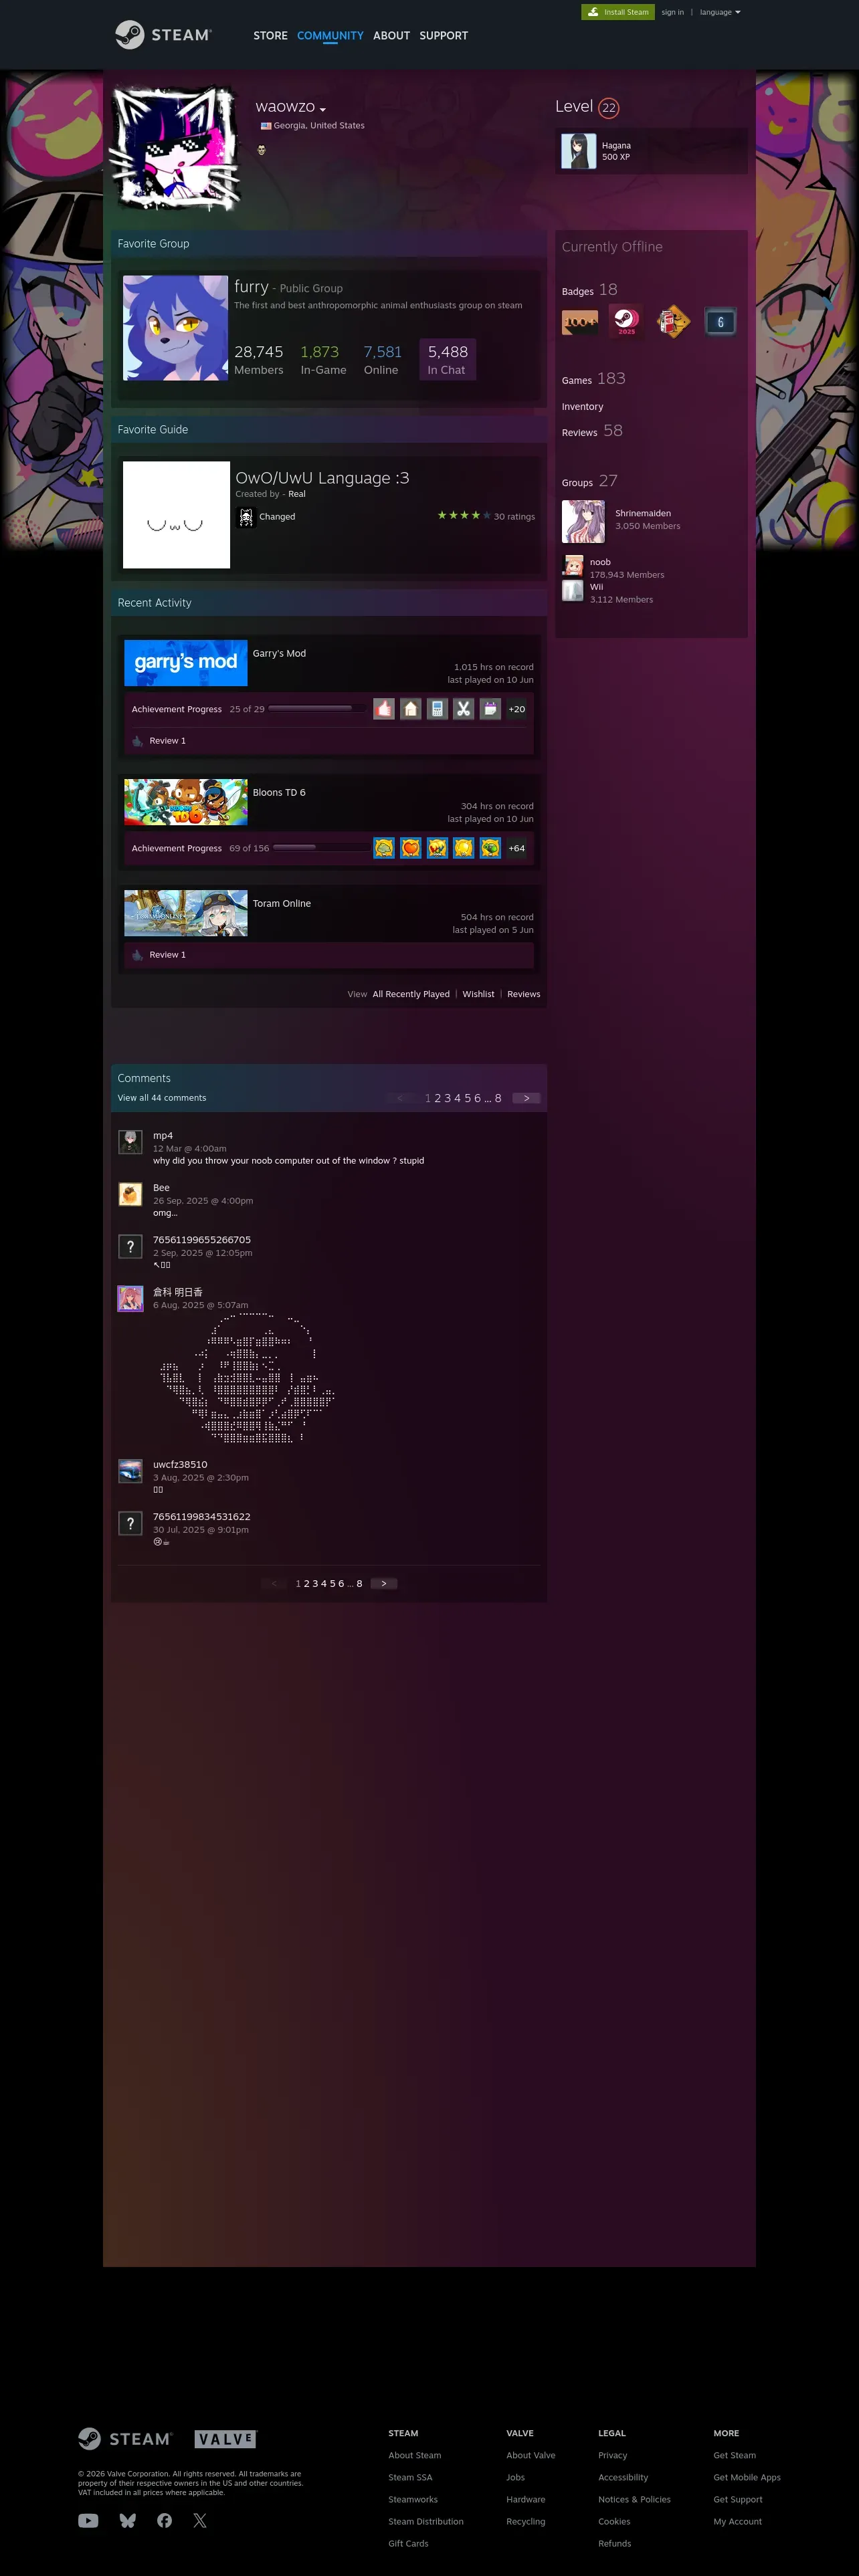Click uwcfz38510's commenter avatar
The height and width of the screenshot is (2576, 859).
coord(130,1471)
